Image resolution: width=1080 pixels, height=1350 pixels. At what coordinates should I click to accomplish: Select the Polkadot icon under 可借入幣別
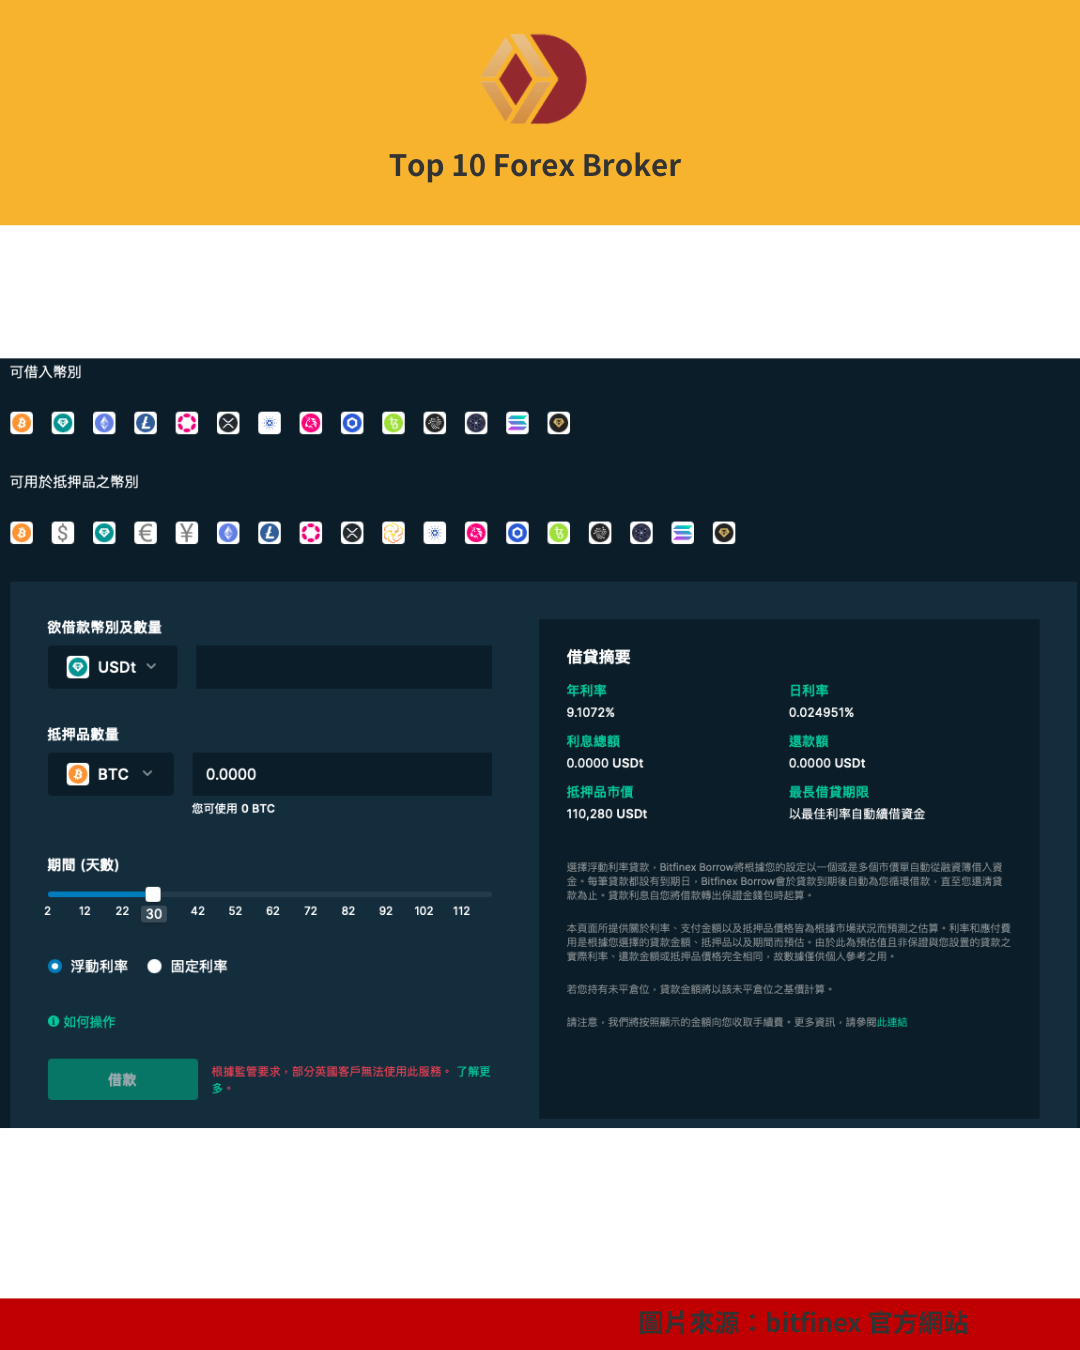(x=186, y=423)
